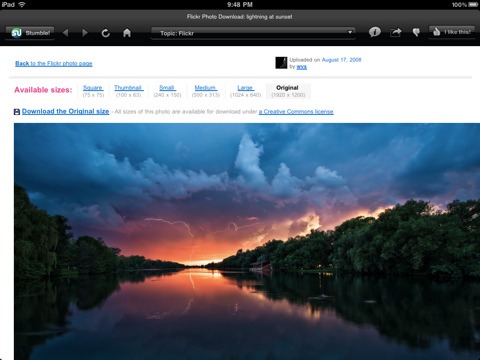The width and height of the screenshot is (480, 360).
Task: Open the home icon in toolbar
Action: [x=127, y=33]
